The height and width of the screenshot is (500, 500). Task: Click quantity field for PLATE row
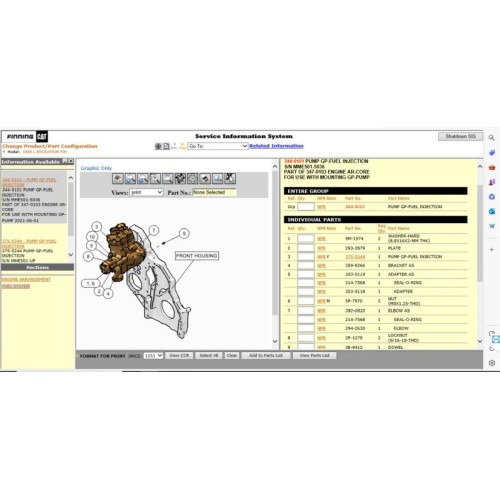[306, 248]
